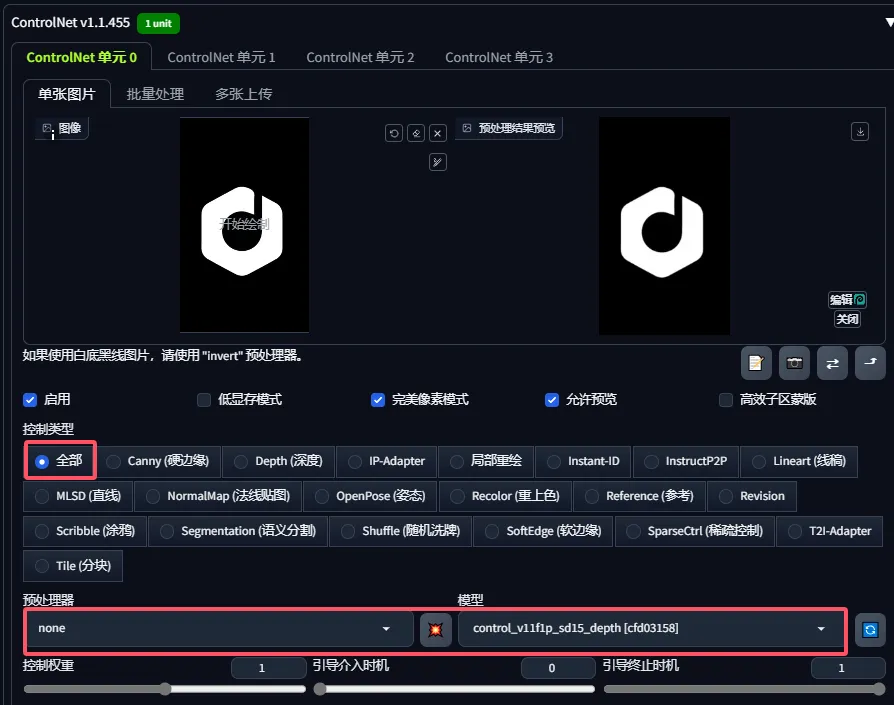The image size is (894, 705).
Task: Select the IP-Adapter control type
Action: point(387,461)
